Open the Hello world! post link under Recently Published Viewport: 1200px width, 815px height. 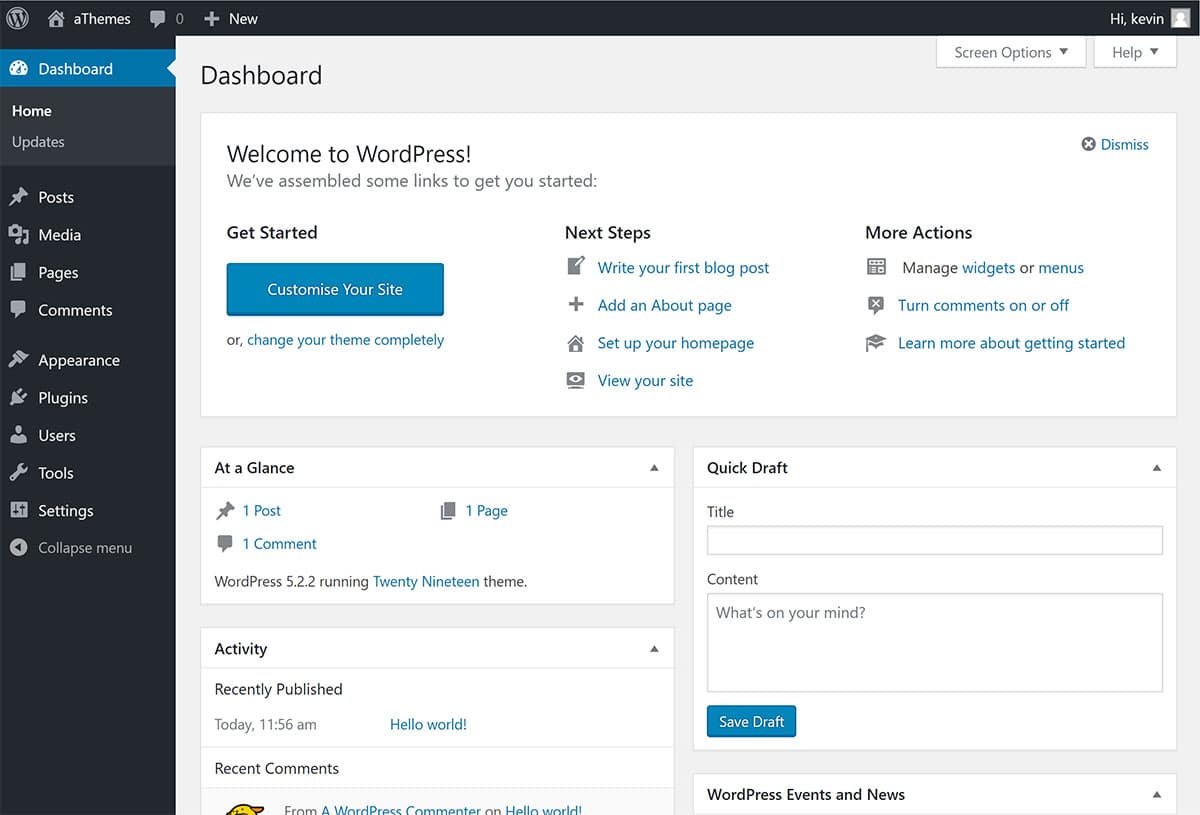click(x=428, y=724)
